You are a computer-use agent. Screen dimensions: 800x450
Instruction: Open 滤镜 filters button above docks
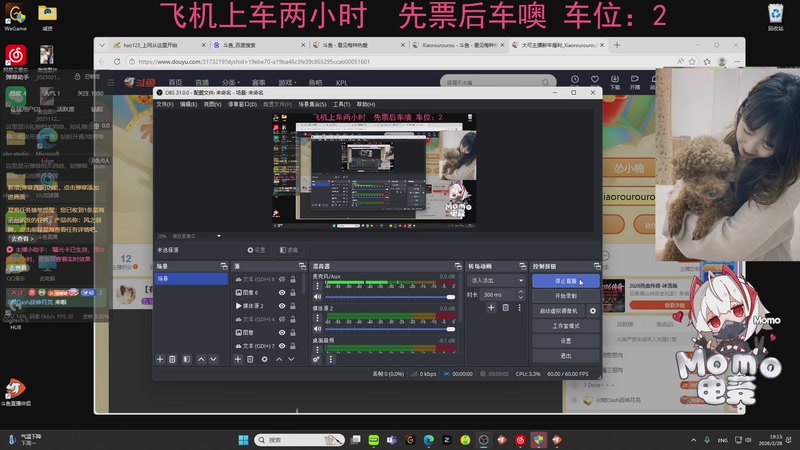pos(289,250)
